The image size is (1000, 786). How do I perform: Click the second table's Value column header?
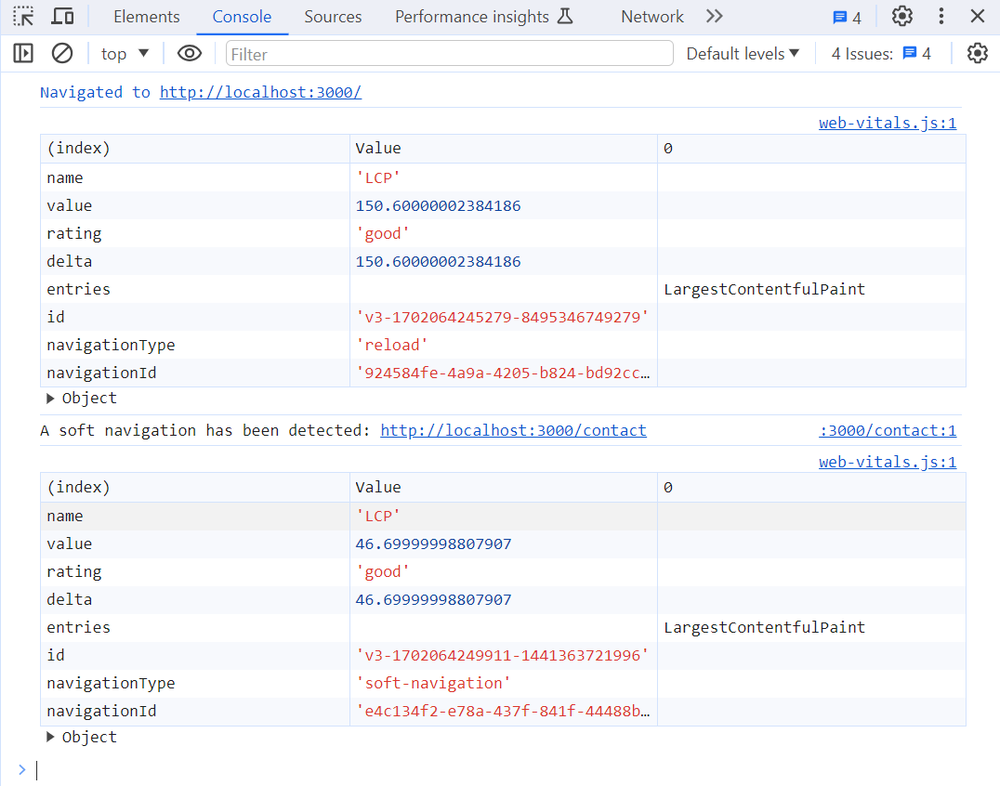click(503, 487)
